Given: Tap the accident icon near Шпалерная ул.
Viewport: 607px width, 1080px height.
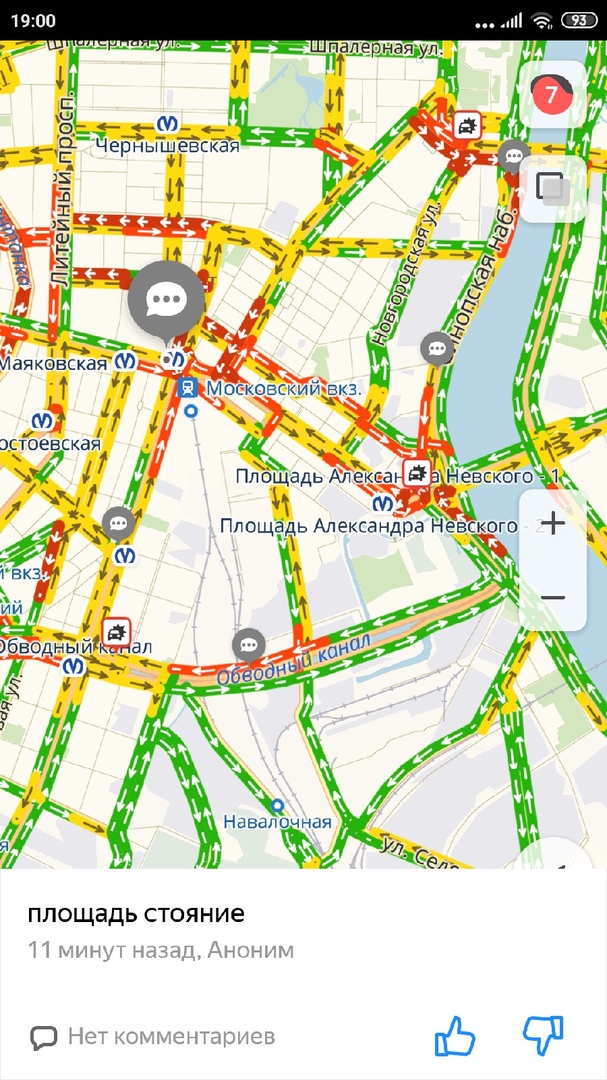Looking at the screenshot, I should pos(468,125).
